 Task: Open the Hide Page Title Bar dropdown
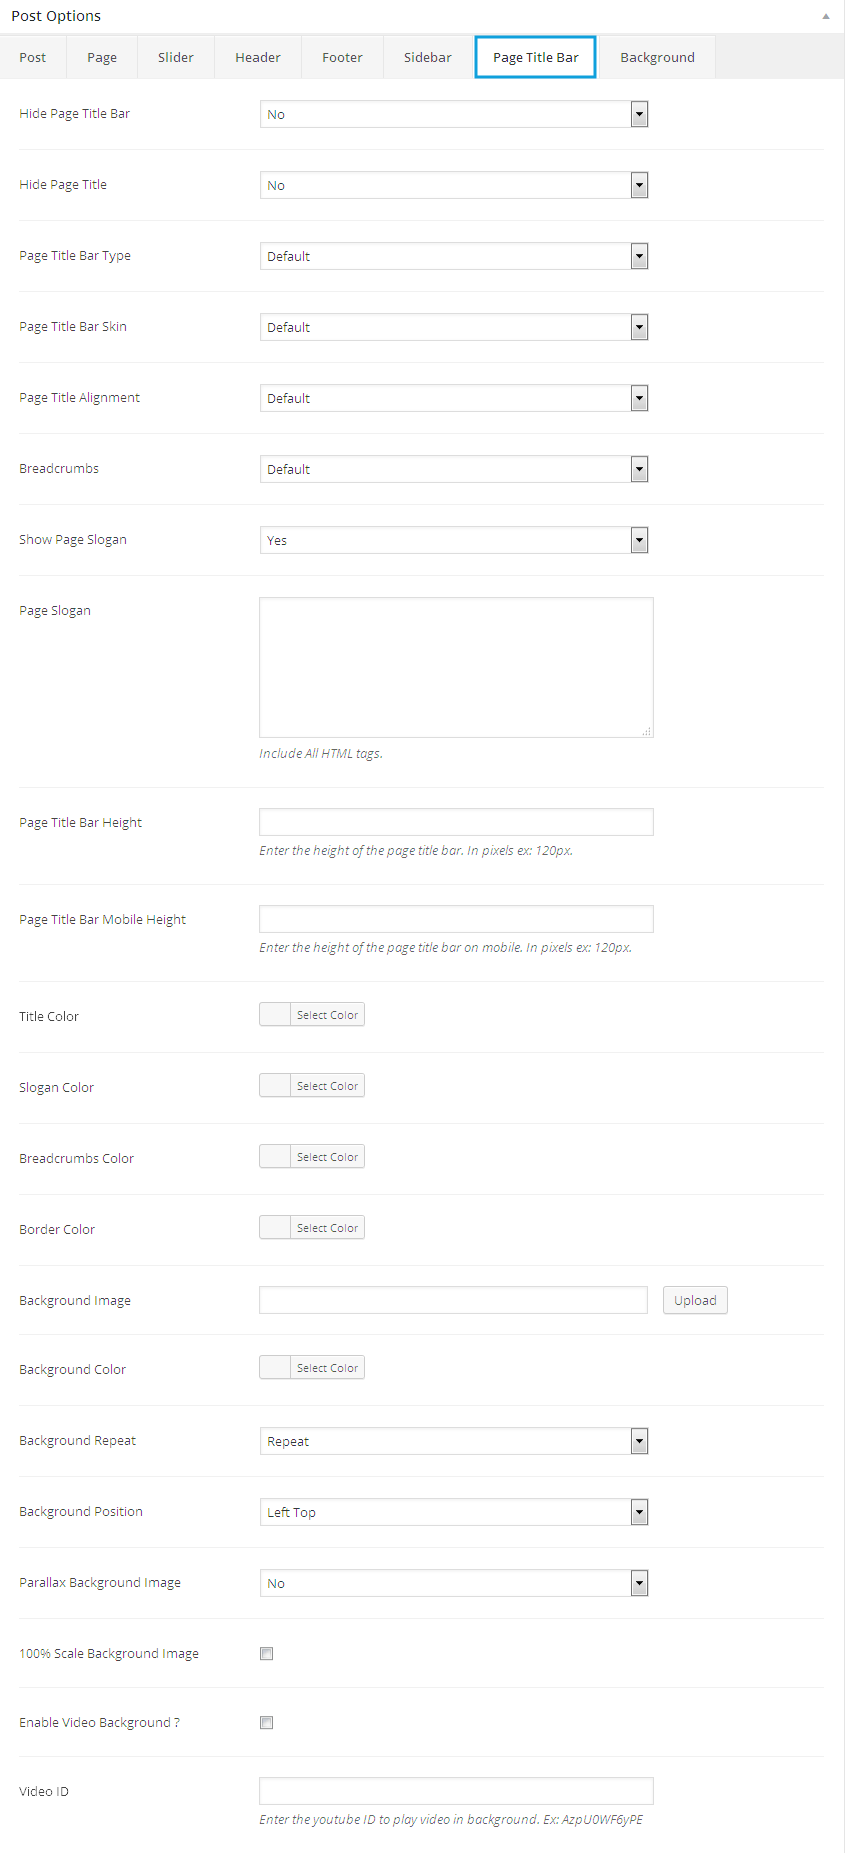pyautogui.click(x=453, y=115)
